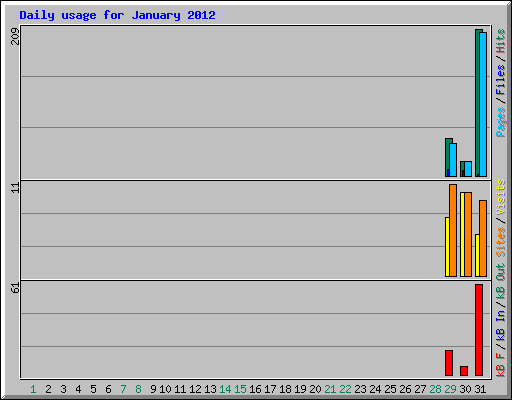Click day 8 on the x-axis
This screenshot has width=512, height=400.
point(138,389)
